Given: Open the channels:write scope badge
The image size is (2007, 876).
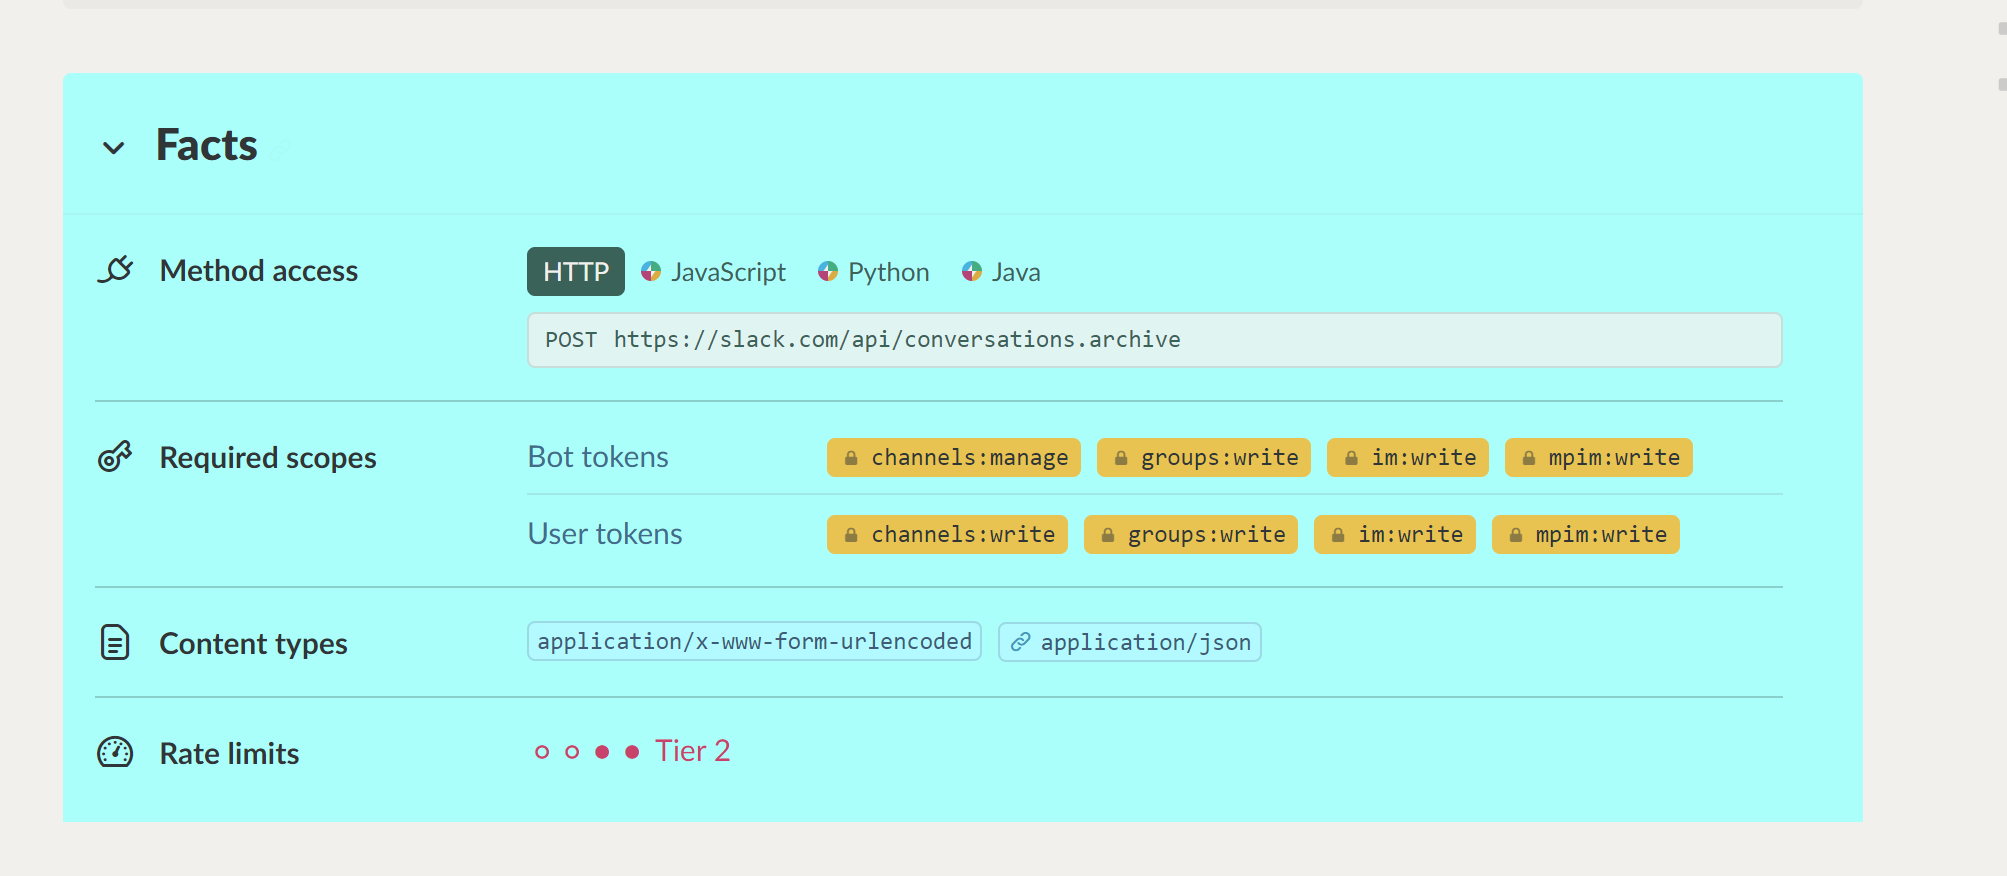Looking at the screenshot, I should pos(947,535).
